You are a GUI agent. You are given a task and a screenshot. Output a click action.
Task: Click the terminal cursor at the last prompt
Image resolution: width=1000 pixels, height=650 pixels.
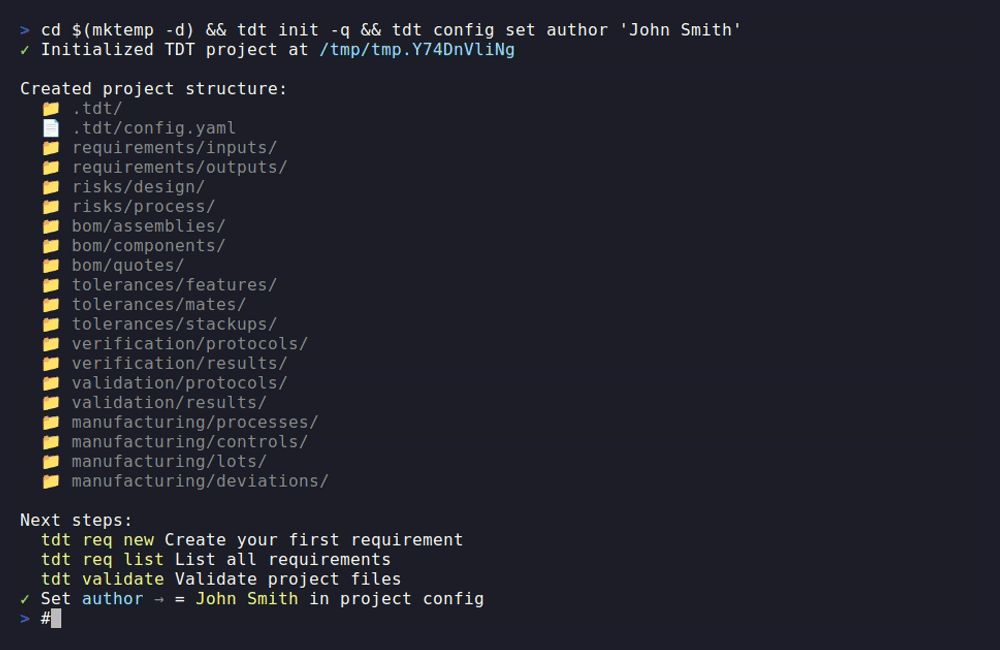tap(56, 618)
